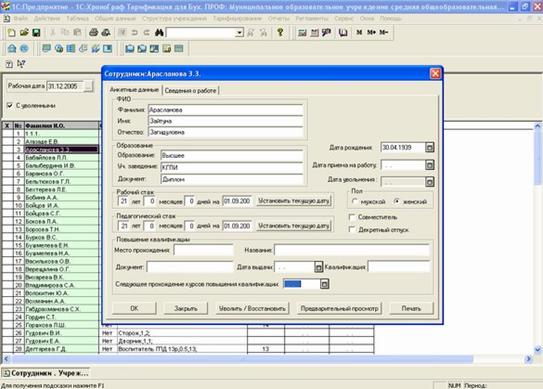Click the Место прохождения input field

pyautogui.click(x=204, y=250)
